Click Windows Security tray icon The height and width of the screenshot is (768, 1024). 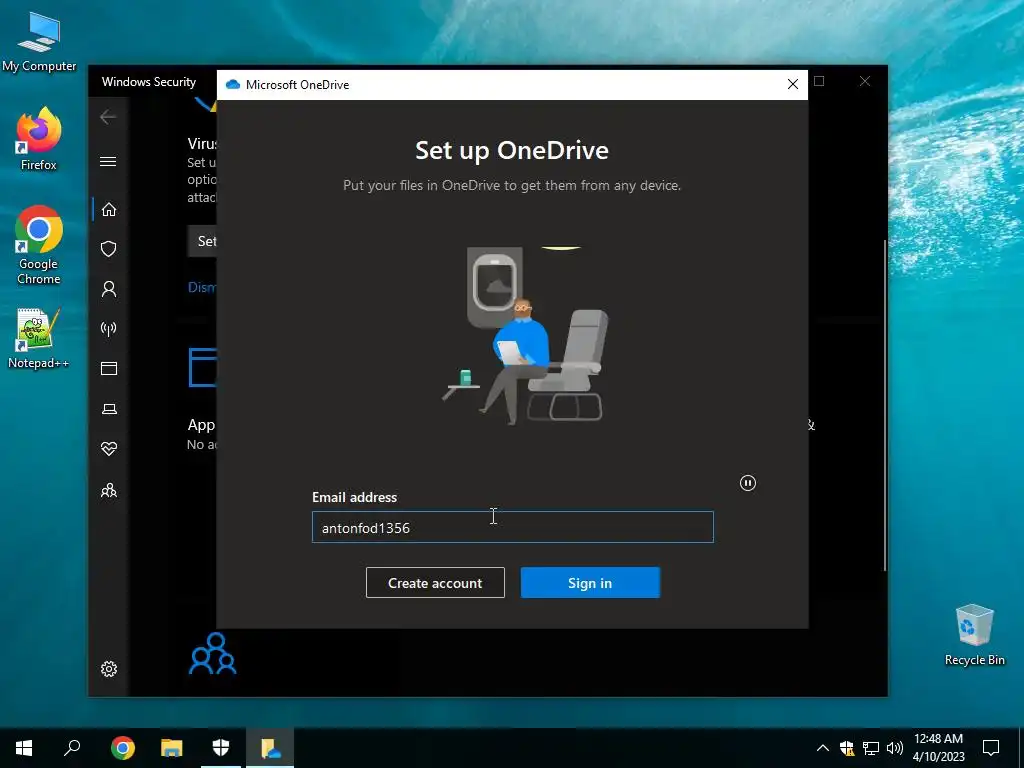coord(847,748)
